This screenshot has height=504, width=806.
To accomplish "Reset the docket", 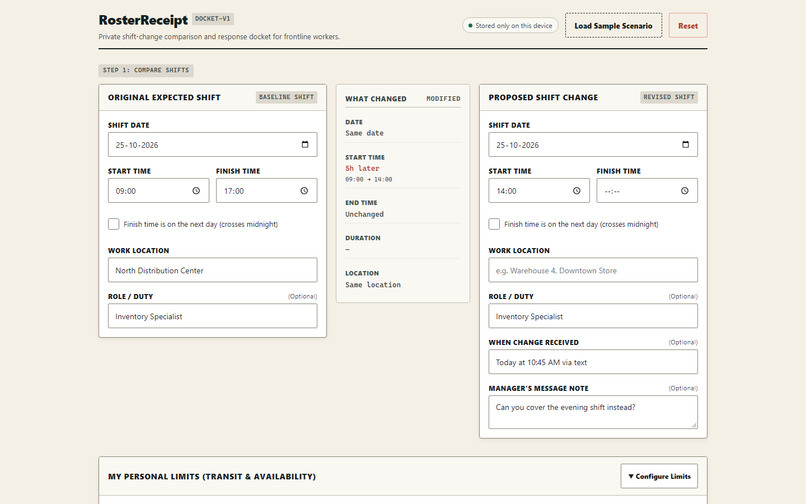I will [688, 25].
